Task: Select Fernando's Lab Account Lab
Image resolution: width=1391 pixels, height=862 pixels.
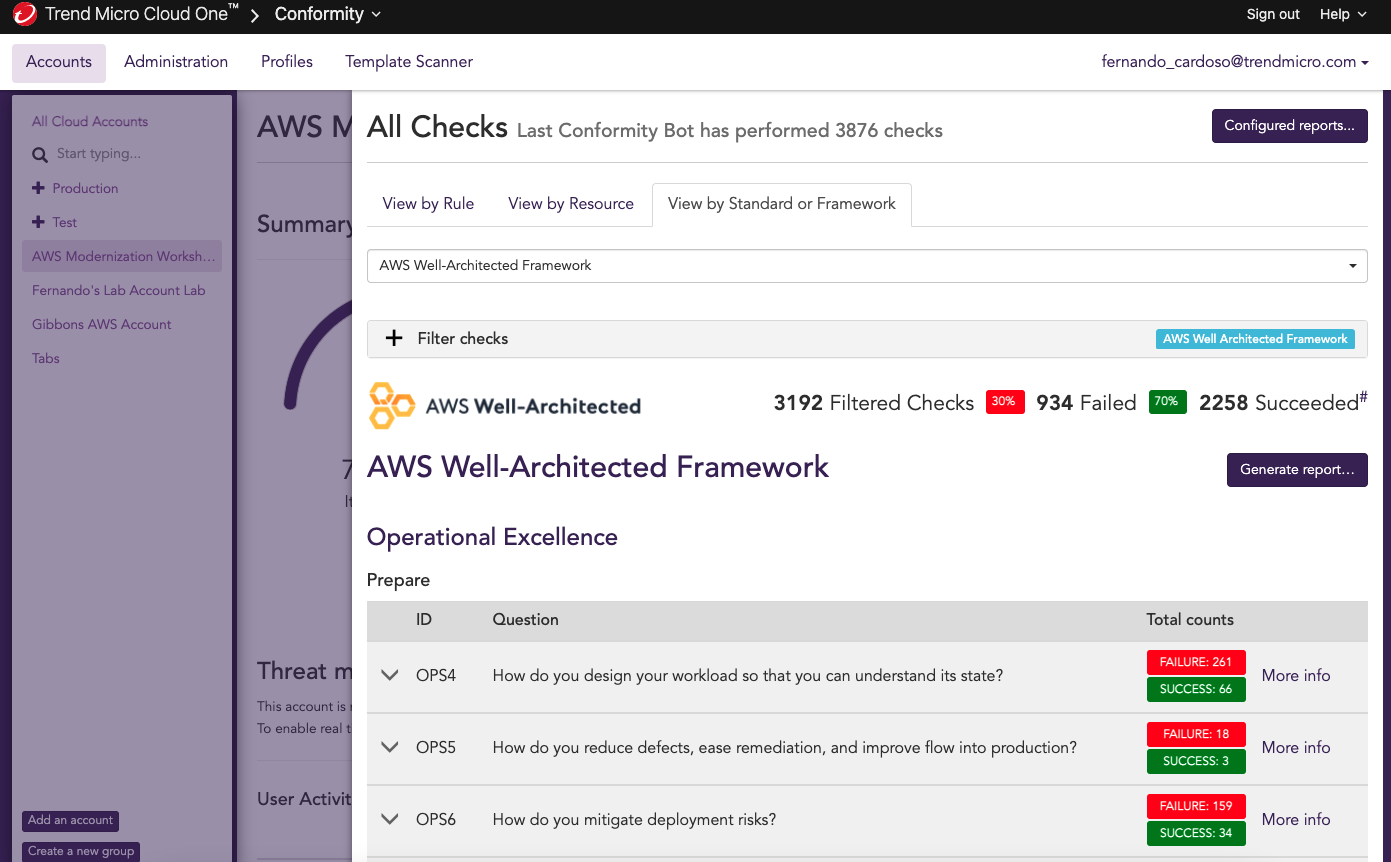Action: (118, 290)
